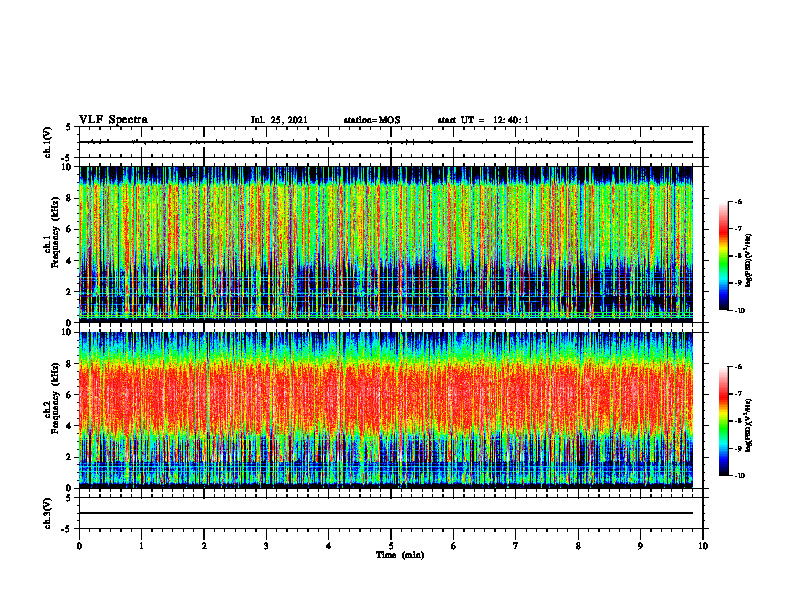Click the ch.1 spectrogram plot area

pos(386,244)
